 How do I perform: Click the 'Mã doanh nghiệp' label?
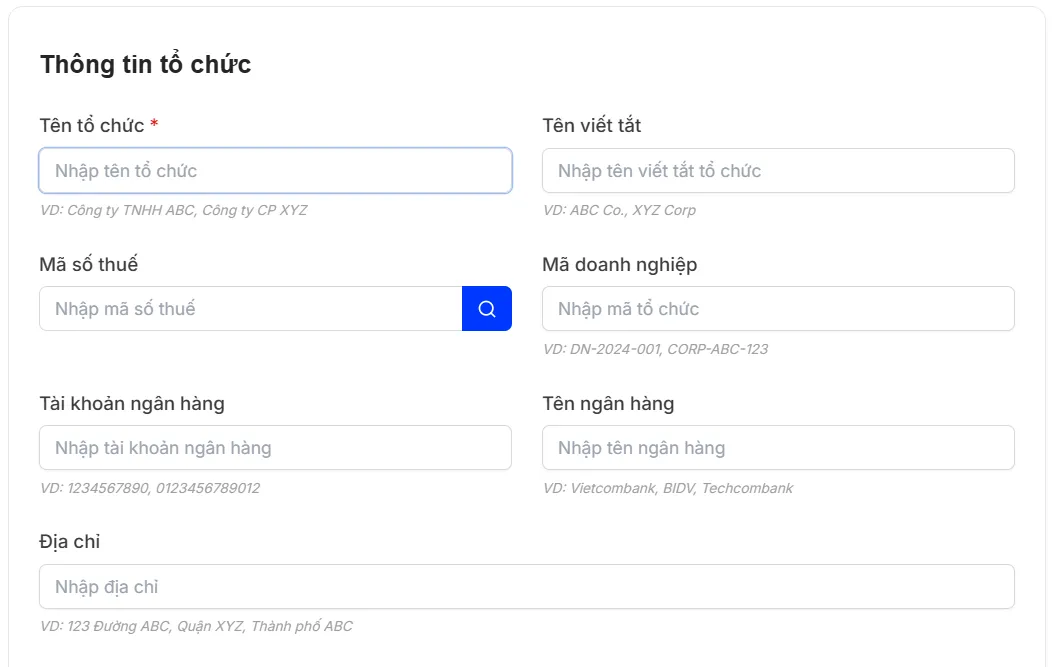tap(620, 265)
